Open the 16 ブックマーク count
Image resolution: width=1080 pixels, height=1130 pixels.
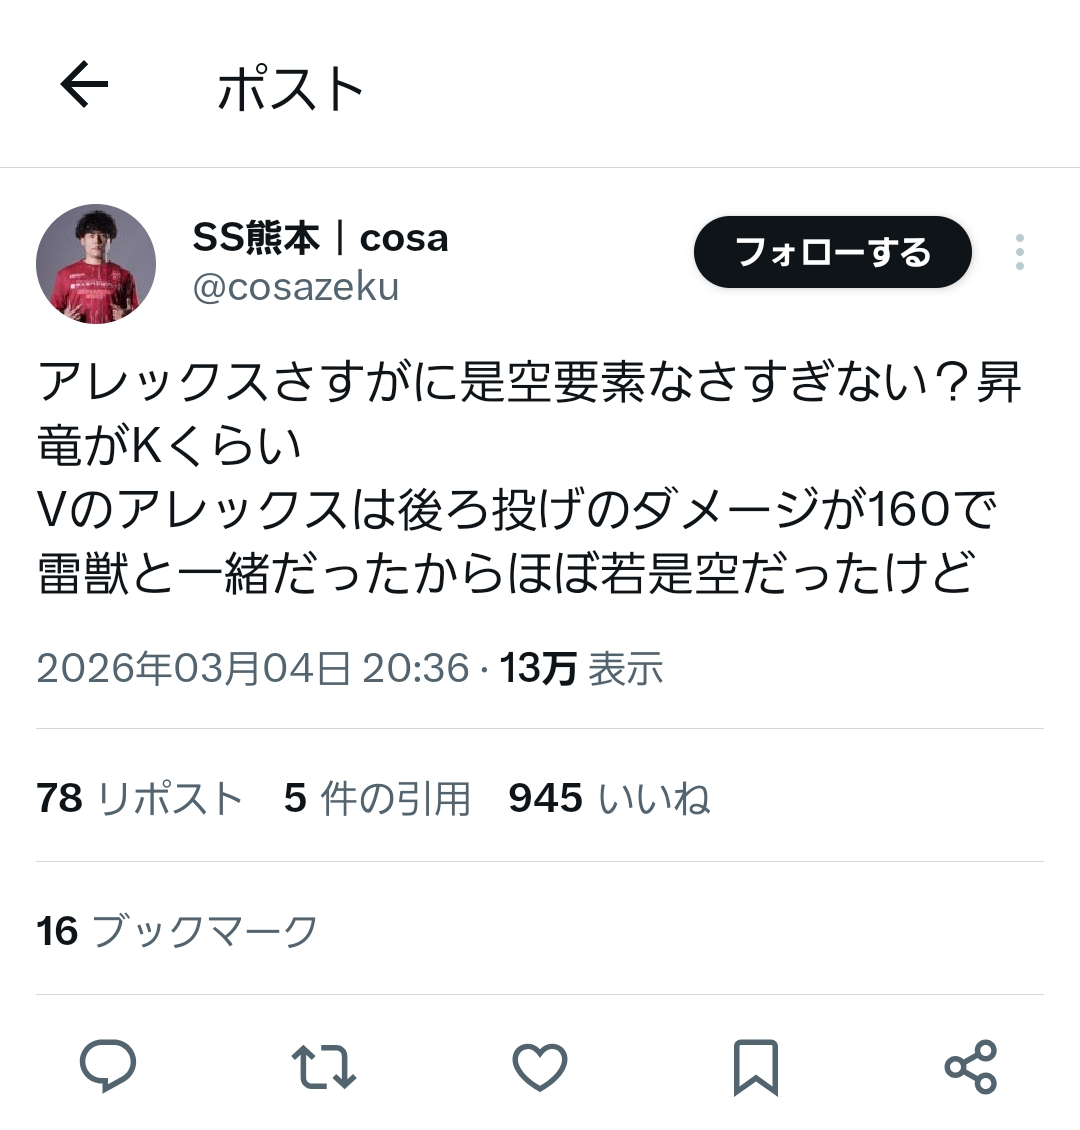[x=177, y=931]
